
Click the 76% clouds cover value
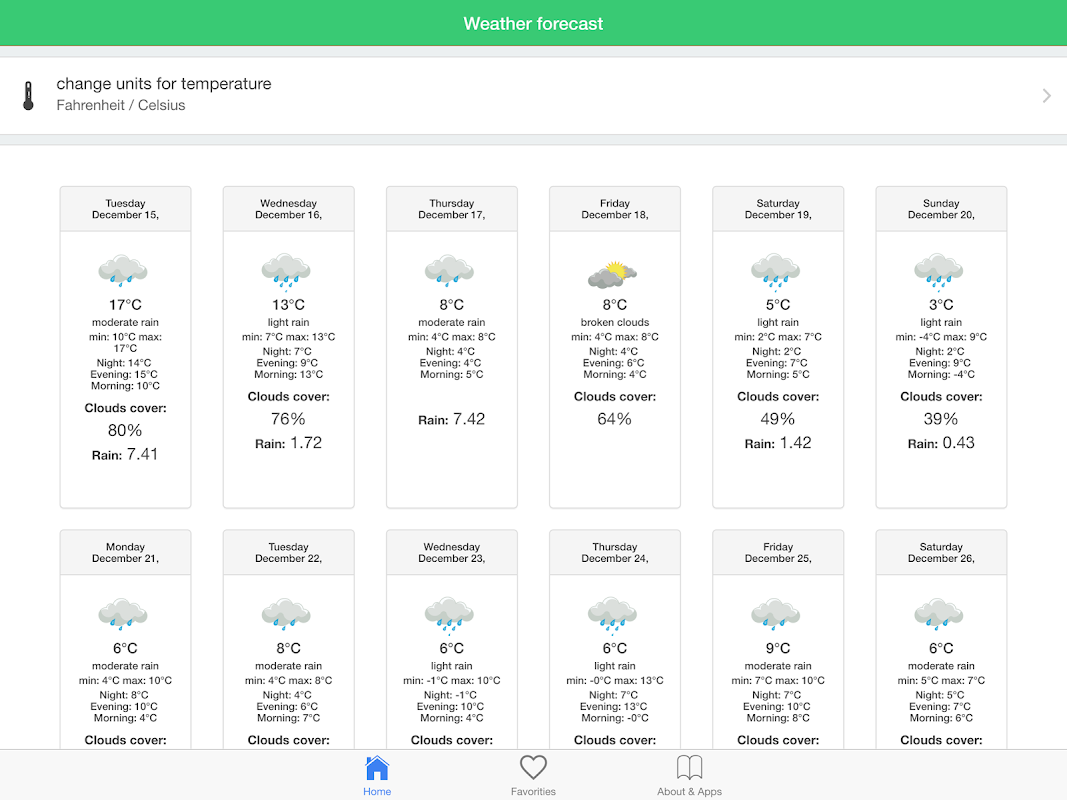289,419
